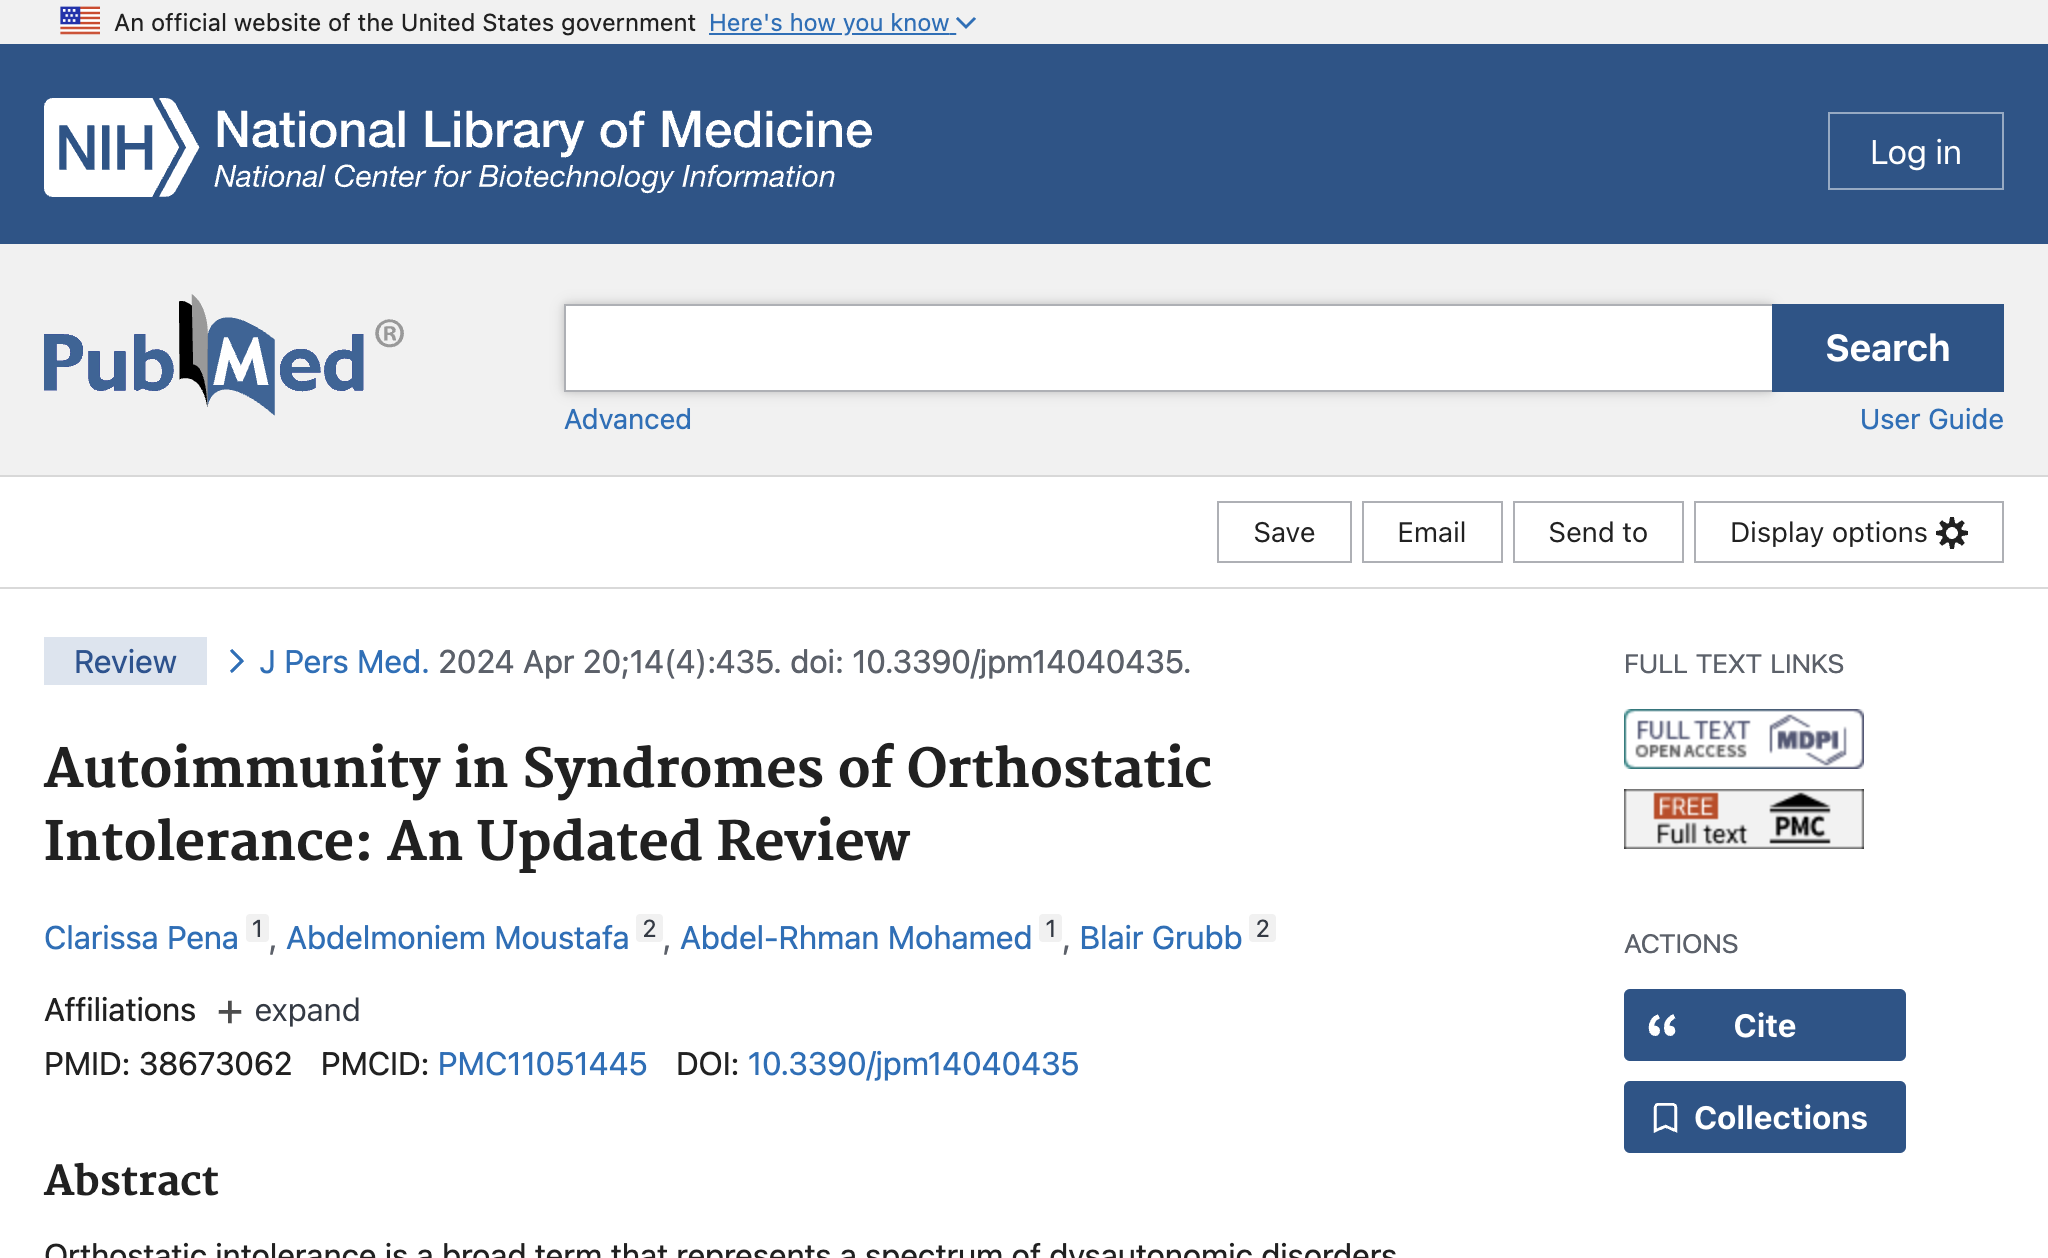Open PMC11051445 link
This screenshot has width=2048, height=1258.
click(542, 1064)
